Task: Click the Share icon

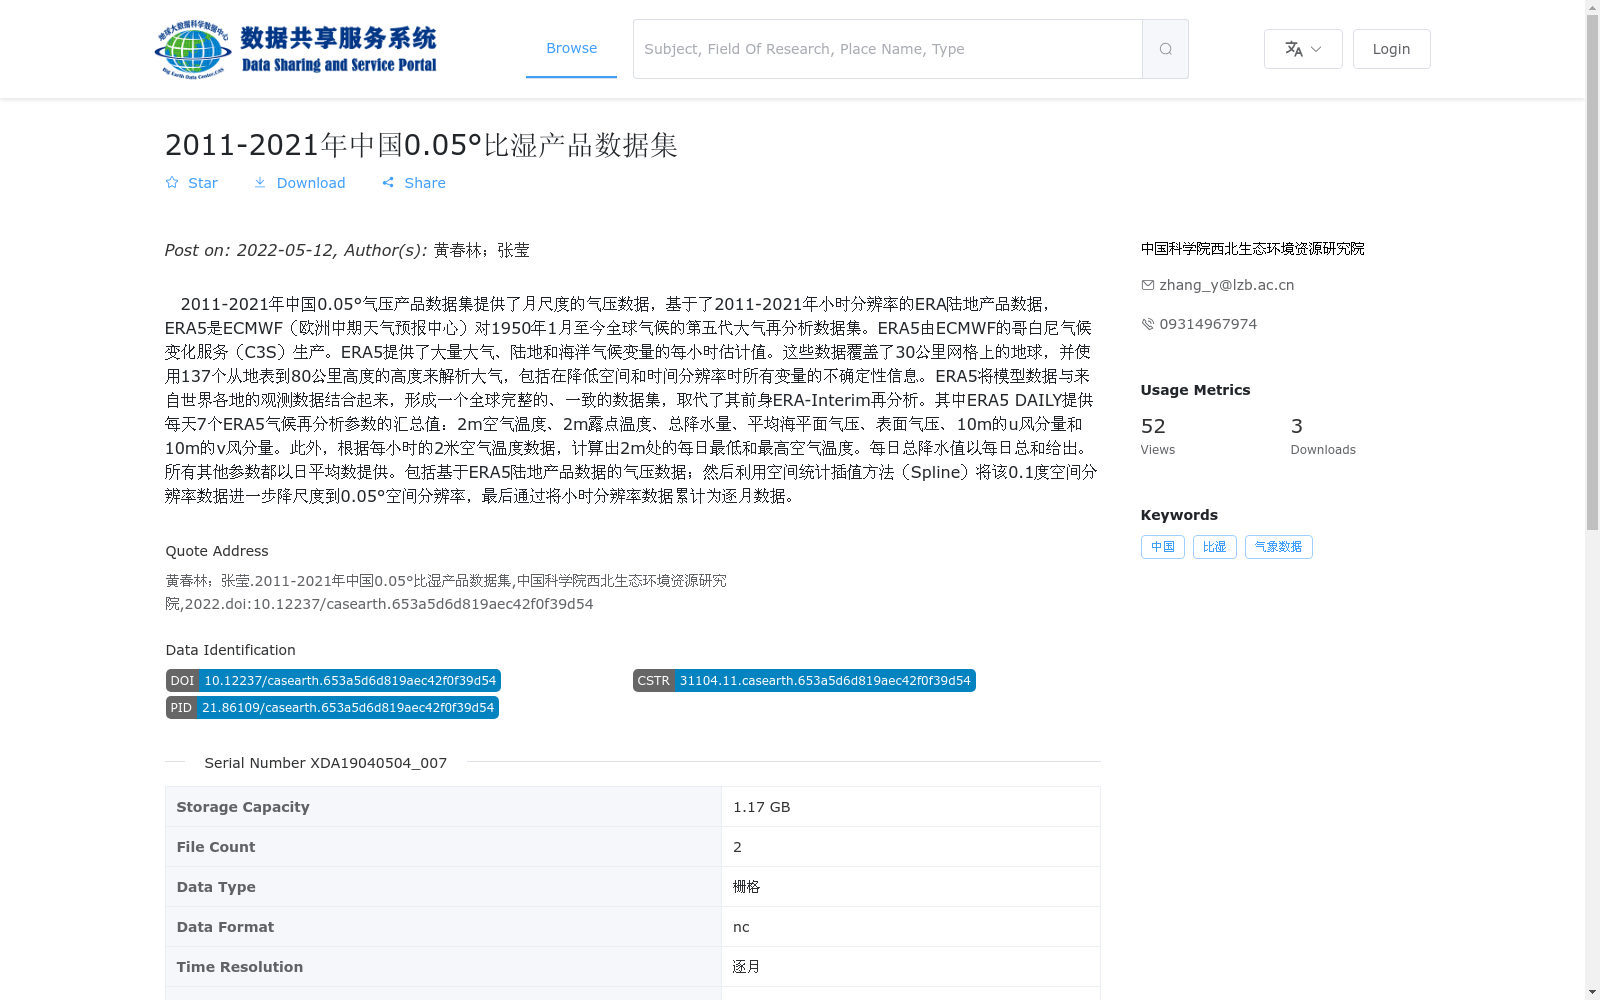Action: [x=388, y=183]
